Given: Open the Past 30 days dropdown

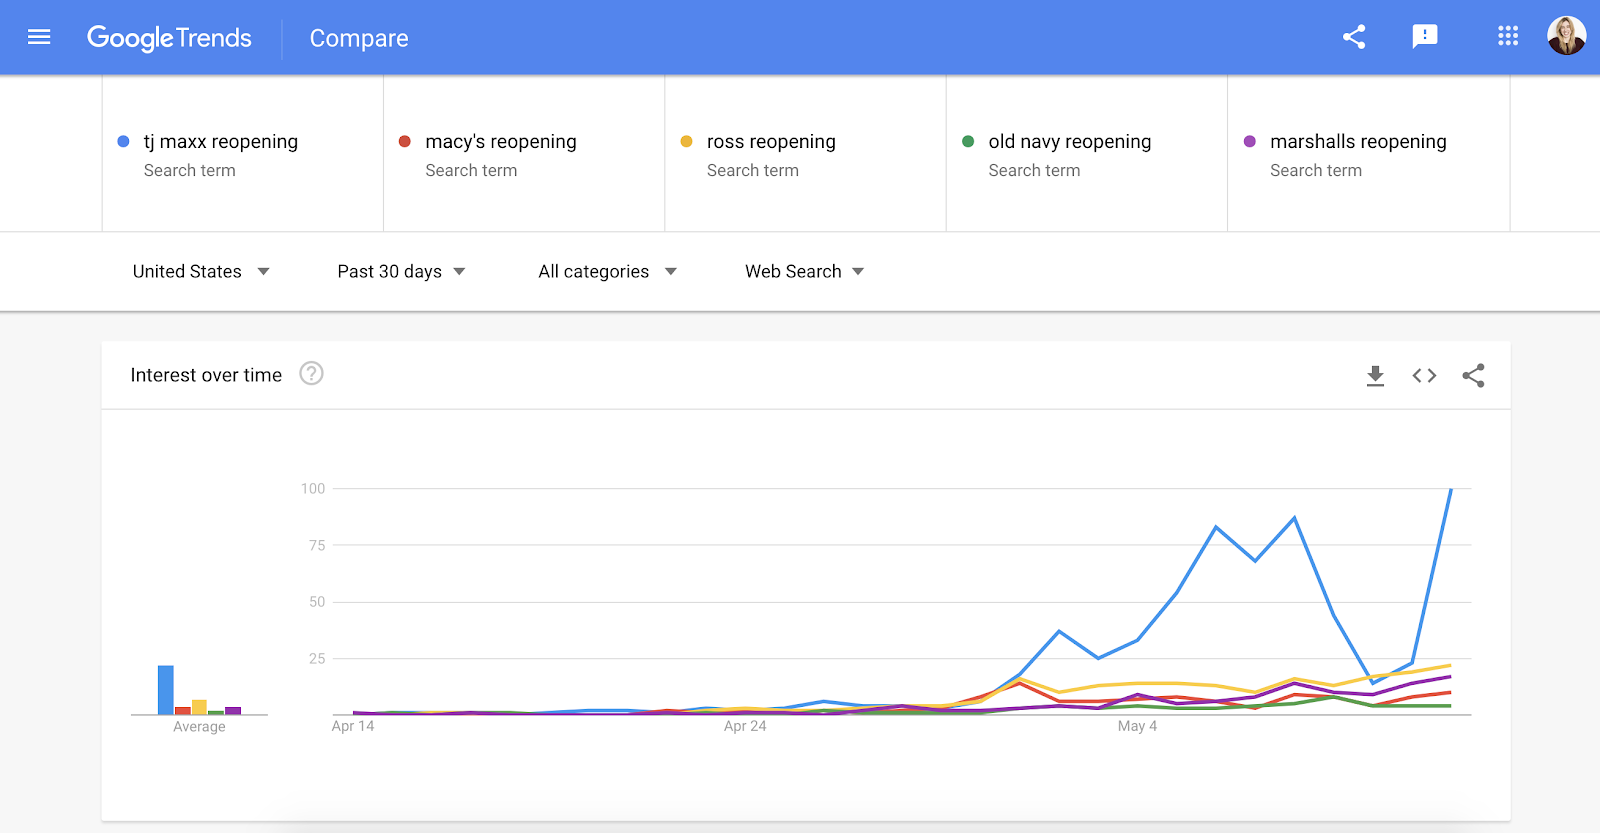Looking at the screenshot, I should coord(401,272).
